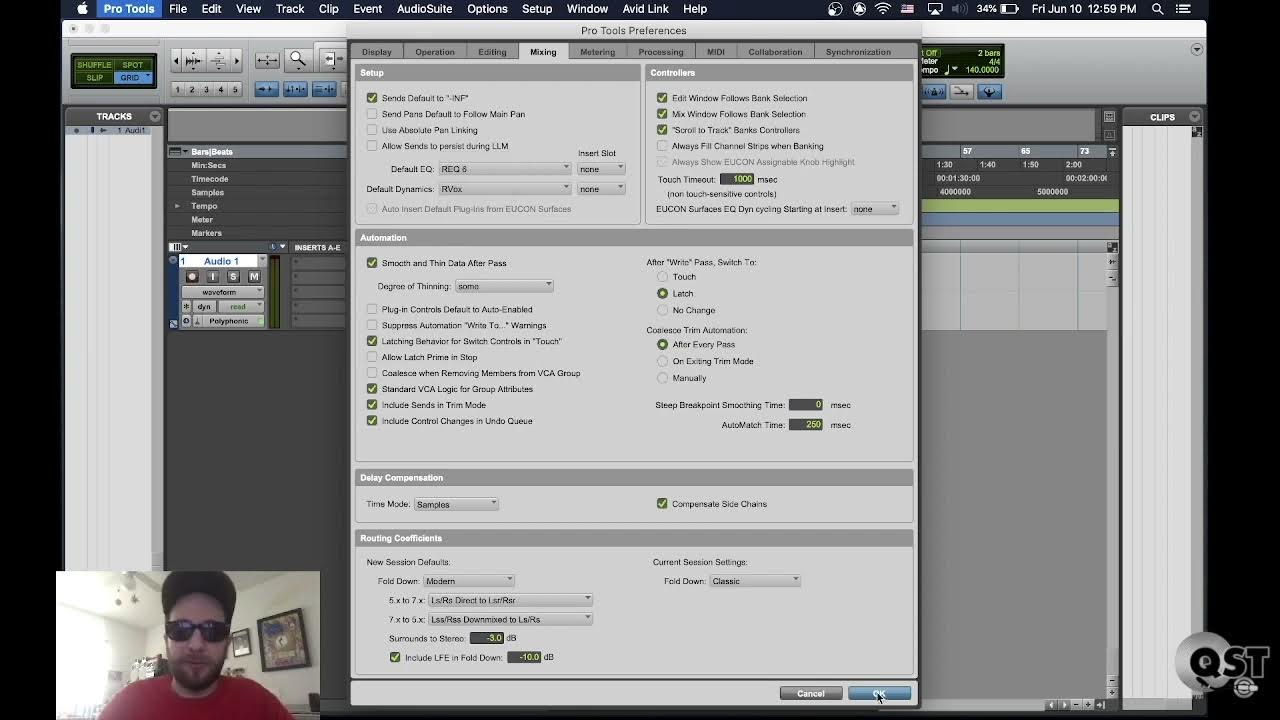
Task: Enable Use Absolute Pan Linking
Action: tap(372, 130)
